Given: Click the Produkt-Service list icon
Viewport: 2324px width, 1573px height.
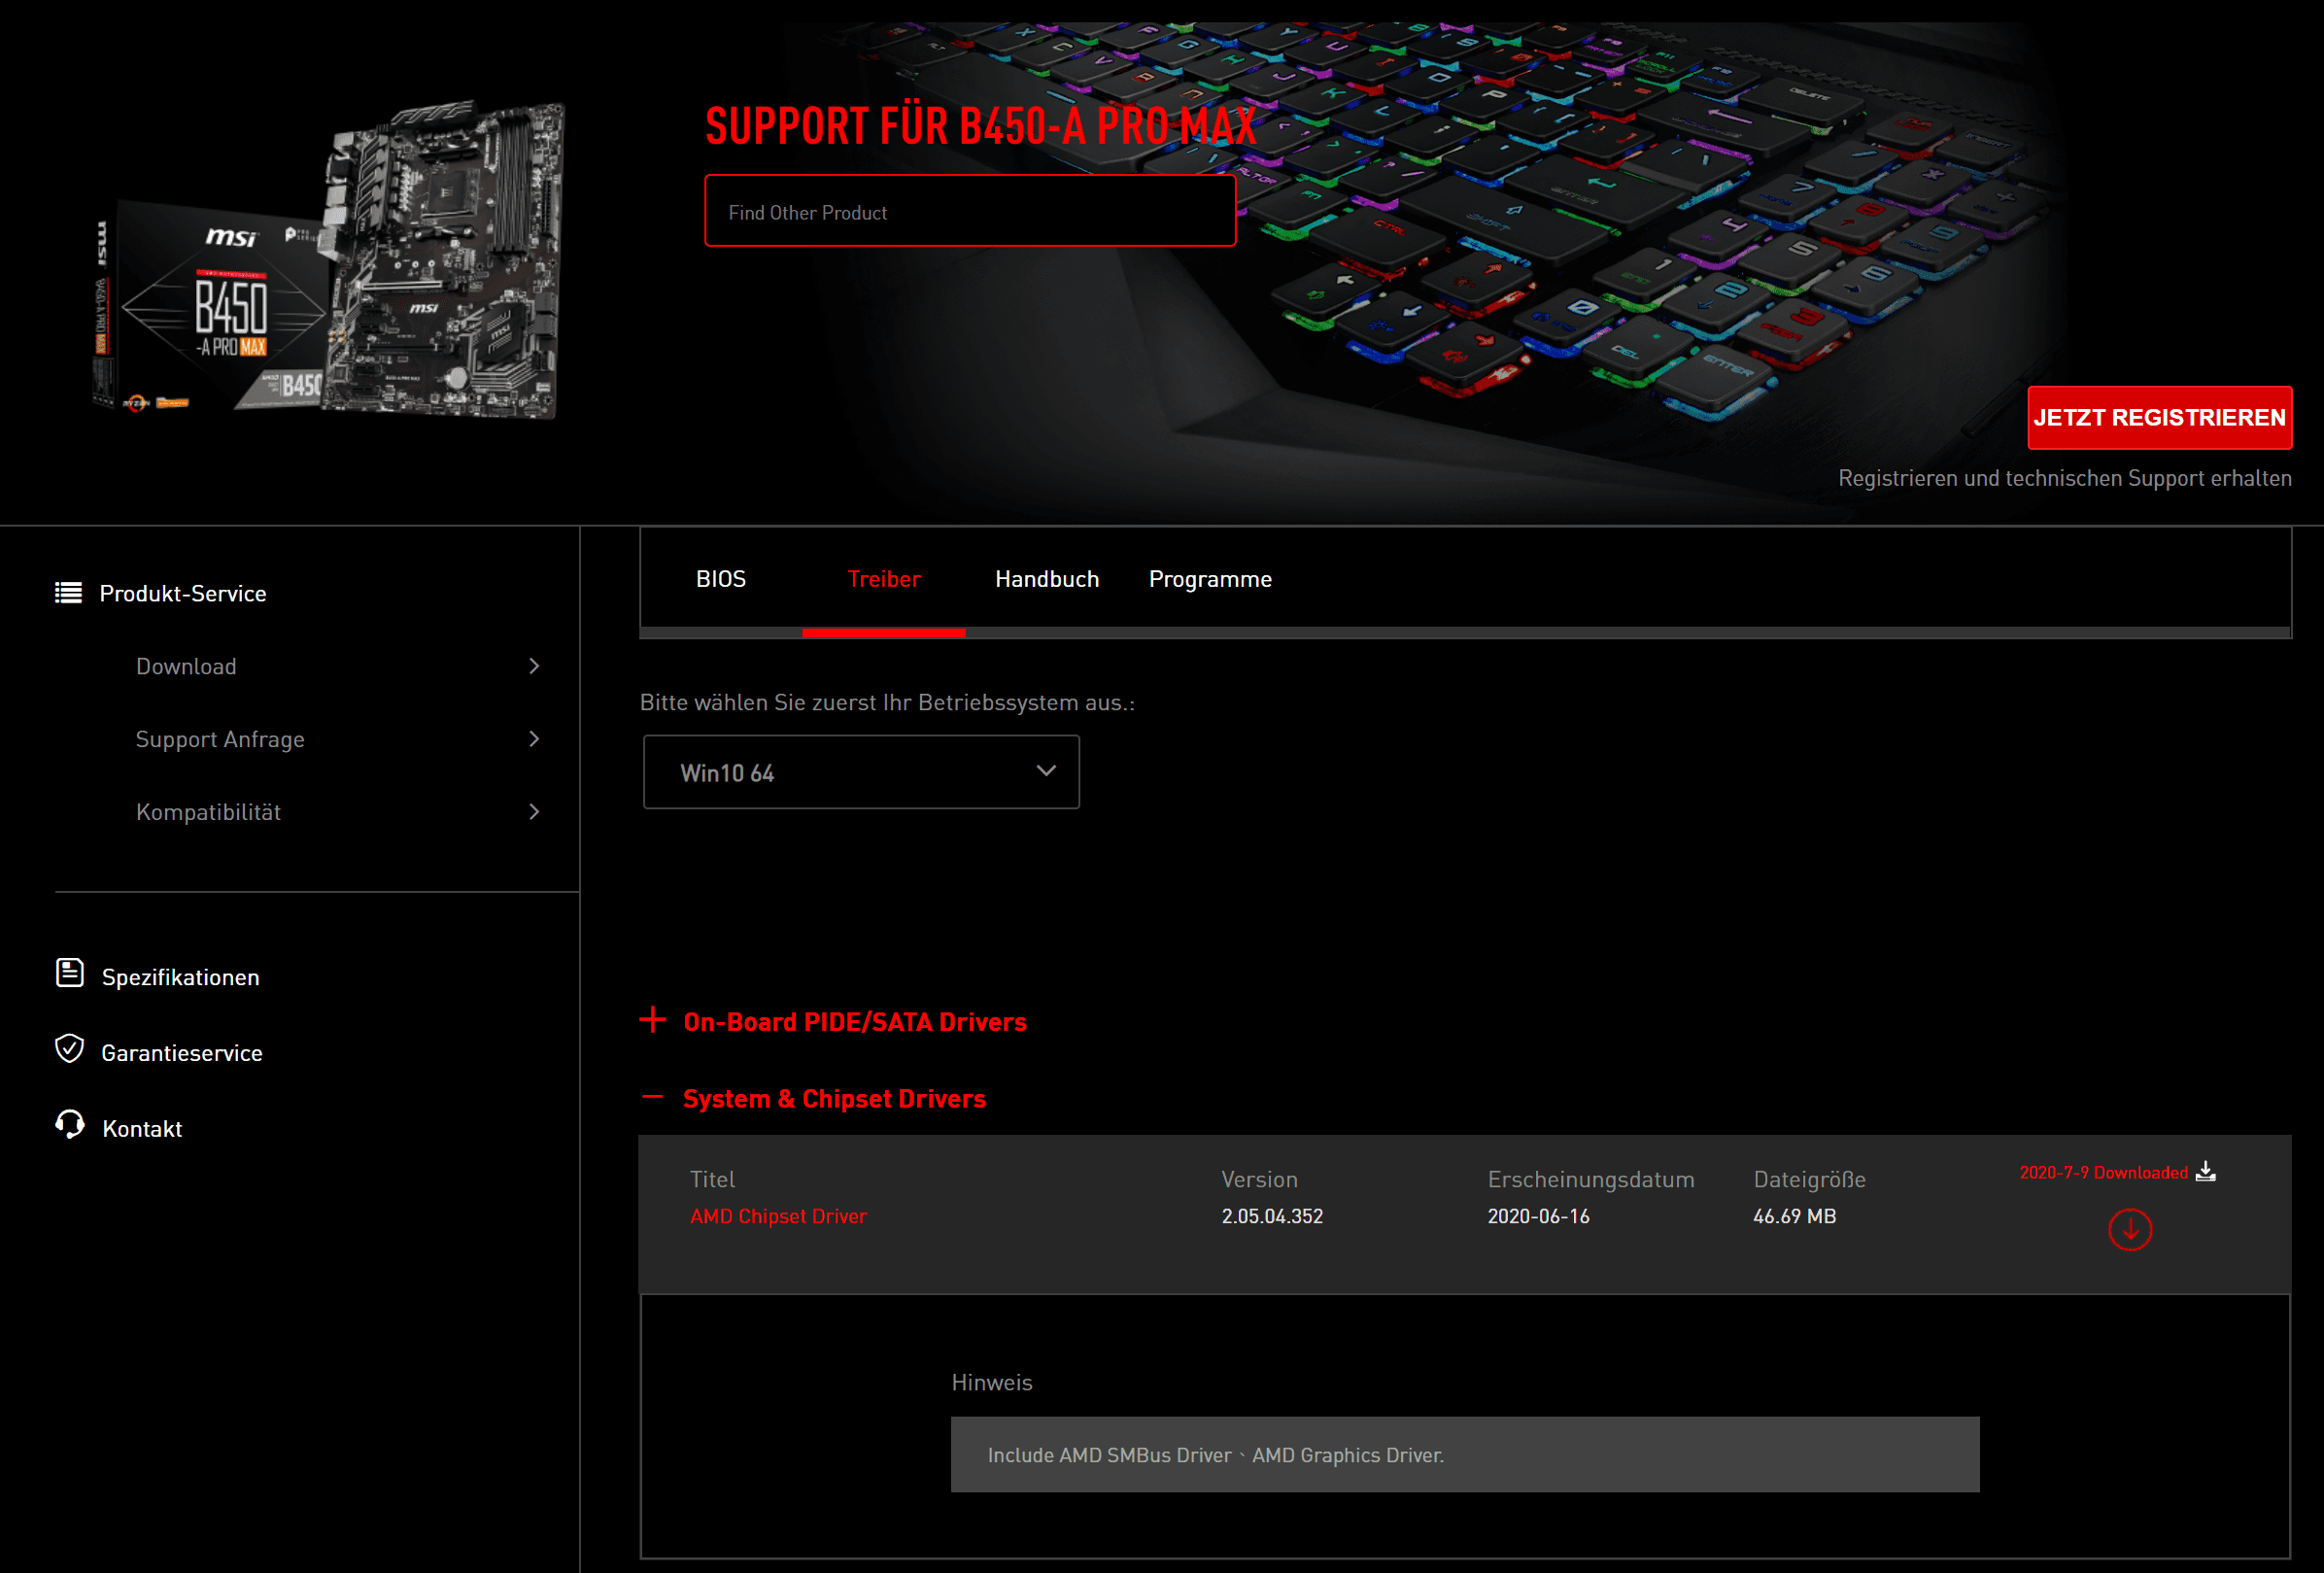Looking at the screenshot, I should pyautogui.click(x=68, y=593).
